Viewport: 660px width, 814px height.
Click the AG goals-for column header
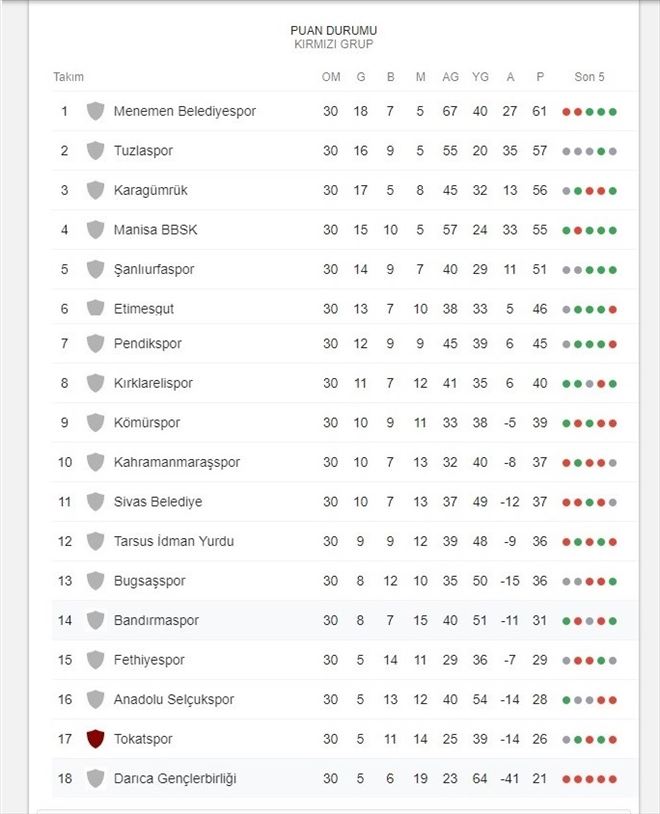[450, 77]
